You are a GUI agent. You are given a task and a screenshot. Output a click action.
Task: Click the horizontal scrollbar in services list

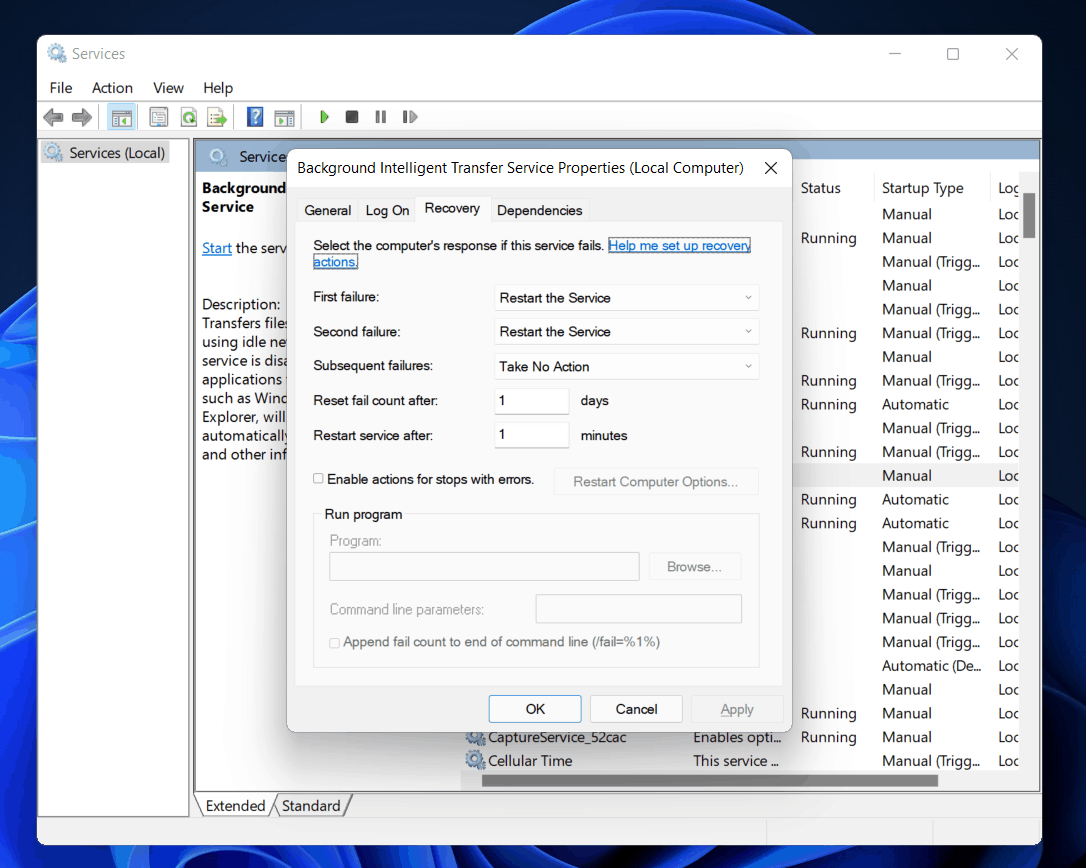pos(709,780)
